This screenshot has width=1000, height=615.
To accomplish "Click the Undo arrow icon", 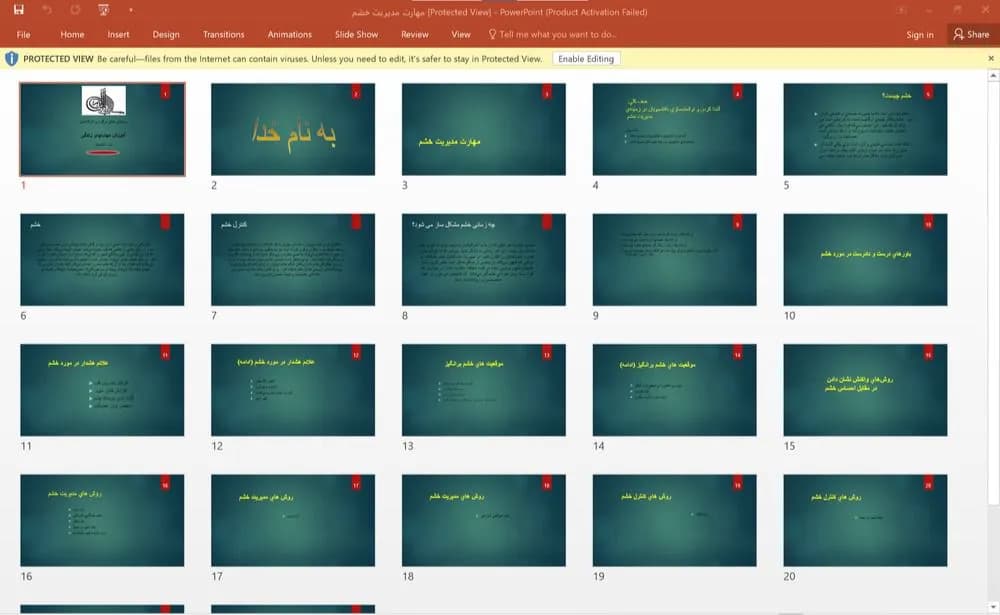I will click(x=47, y=10).
